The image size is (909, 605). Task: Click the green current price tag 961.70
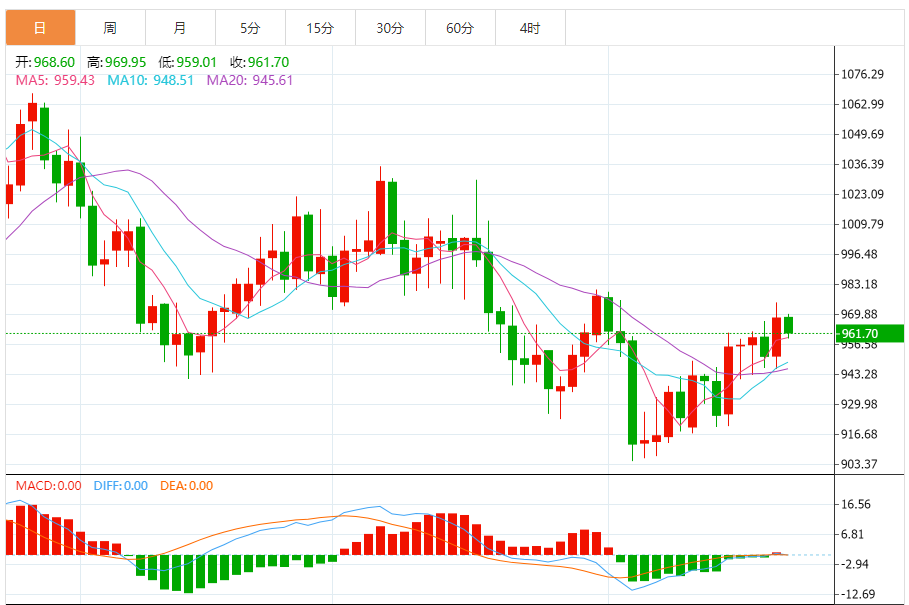pos(870,334)
